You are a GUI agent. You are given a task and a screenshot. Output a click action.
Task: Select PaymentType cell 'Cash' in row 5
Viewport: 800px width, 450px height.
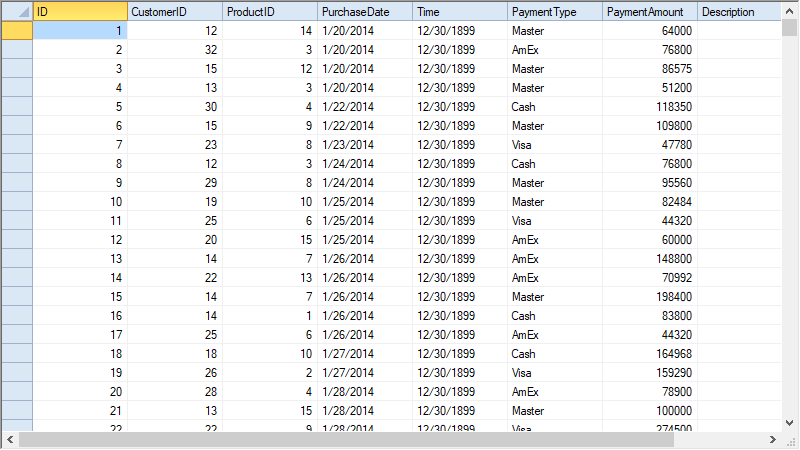[554, 107]
